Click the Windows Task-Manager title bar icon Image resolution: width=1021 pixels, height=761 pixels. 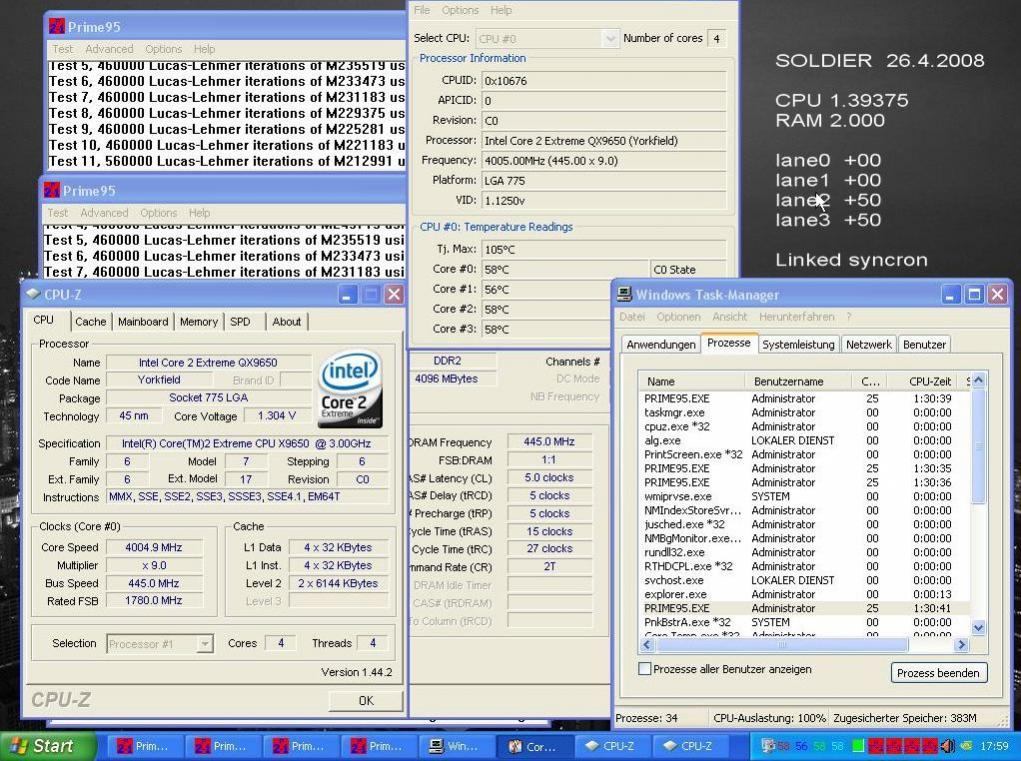pyautogui.click(x=624, y=295)
